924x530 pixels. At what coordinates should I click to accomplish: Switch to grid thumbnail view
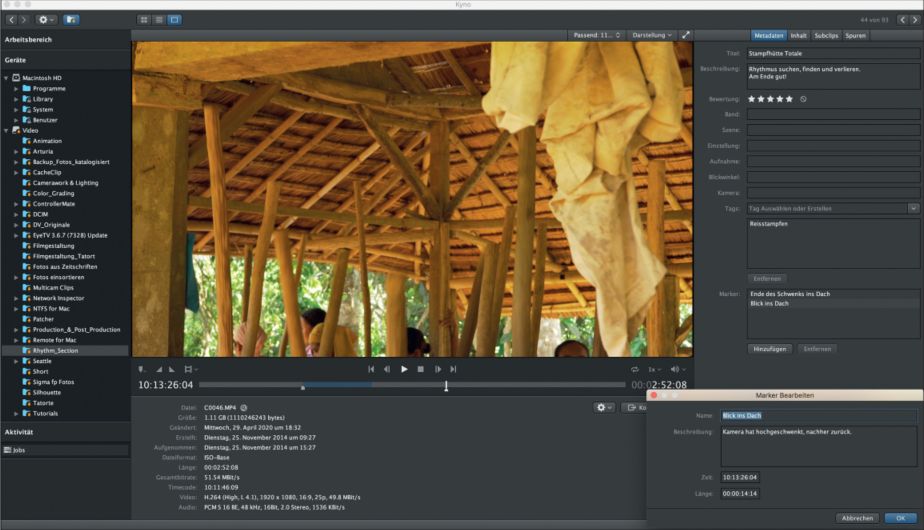pos(144,20)
